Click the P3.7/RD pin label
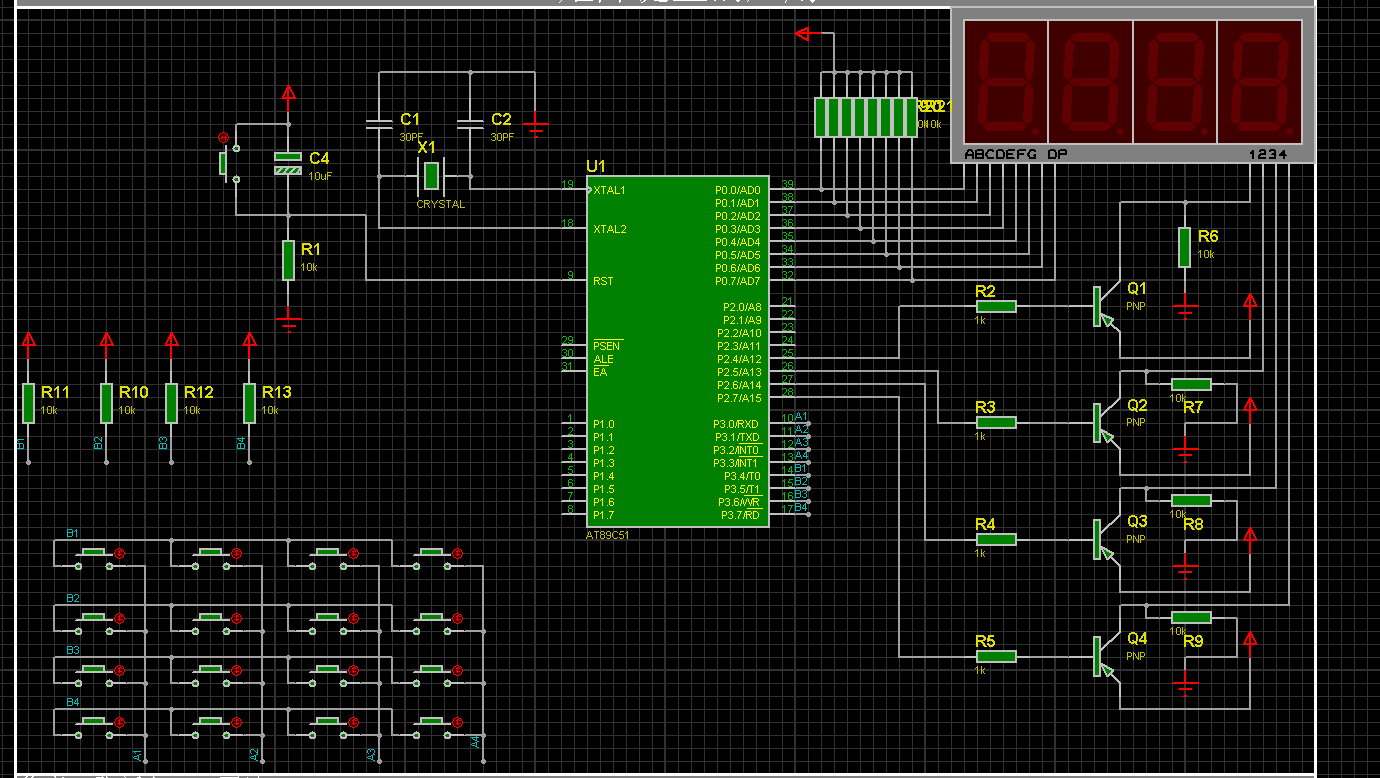Viewport: 1380px width, 778px height. click(x=741, y=515)
